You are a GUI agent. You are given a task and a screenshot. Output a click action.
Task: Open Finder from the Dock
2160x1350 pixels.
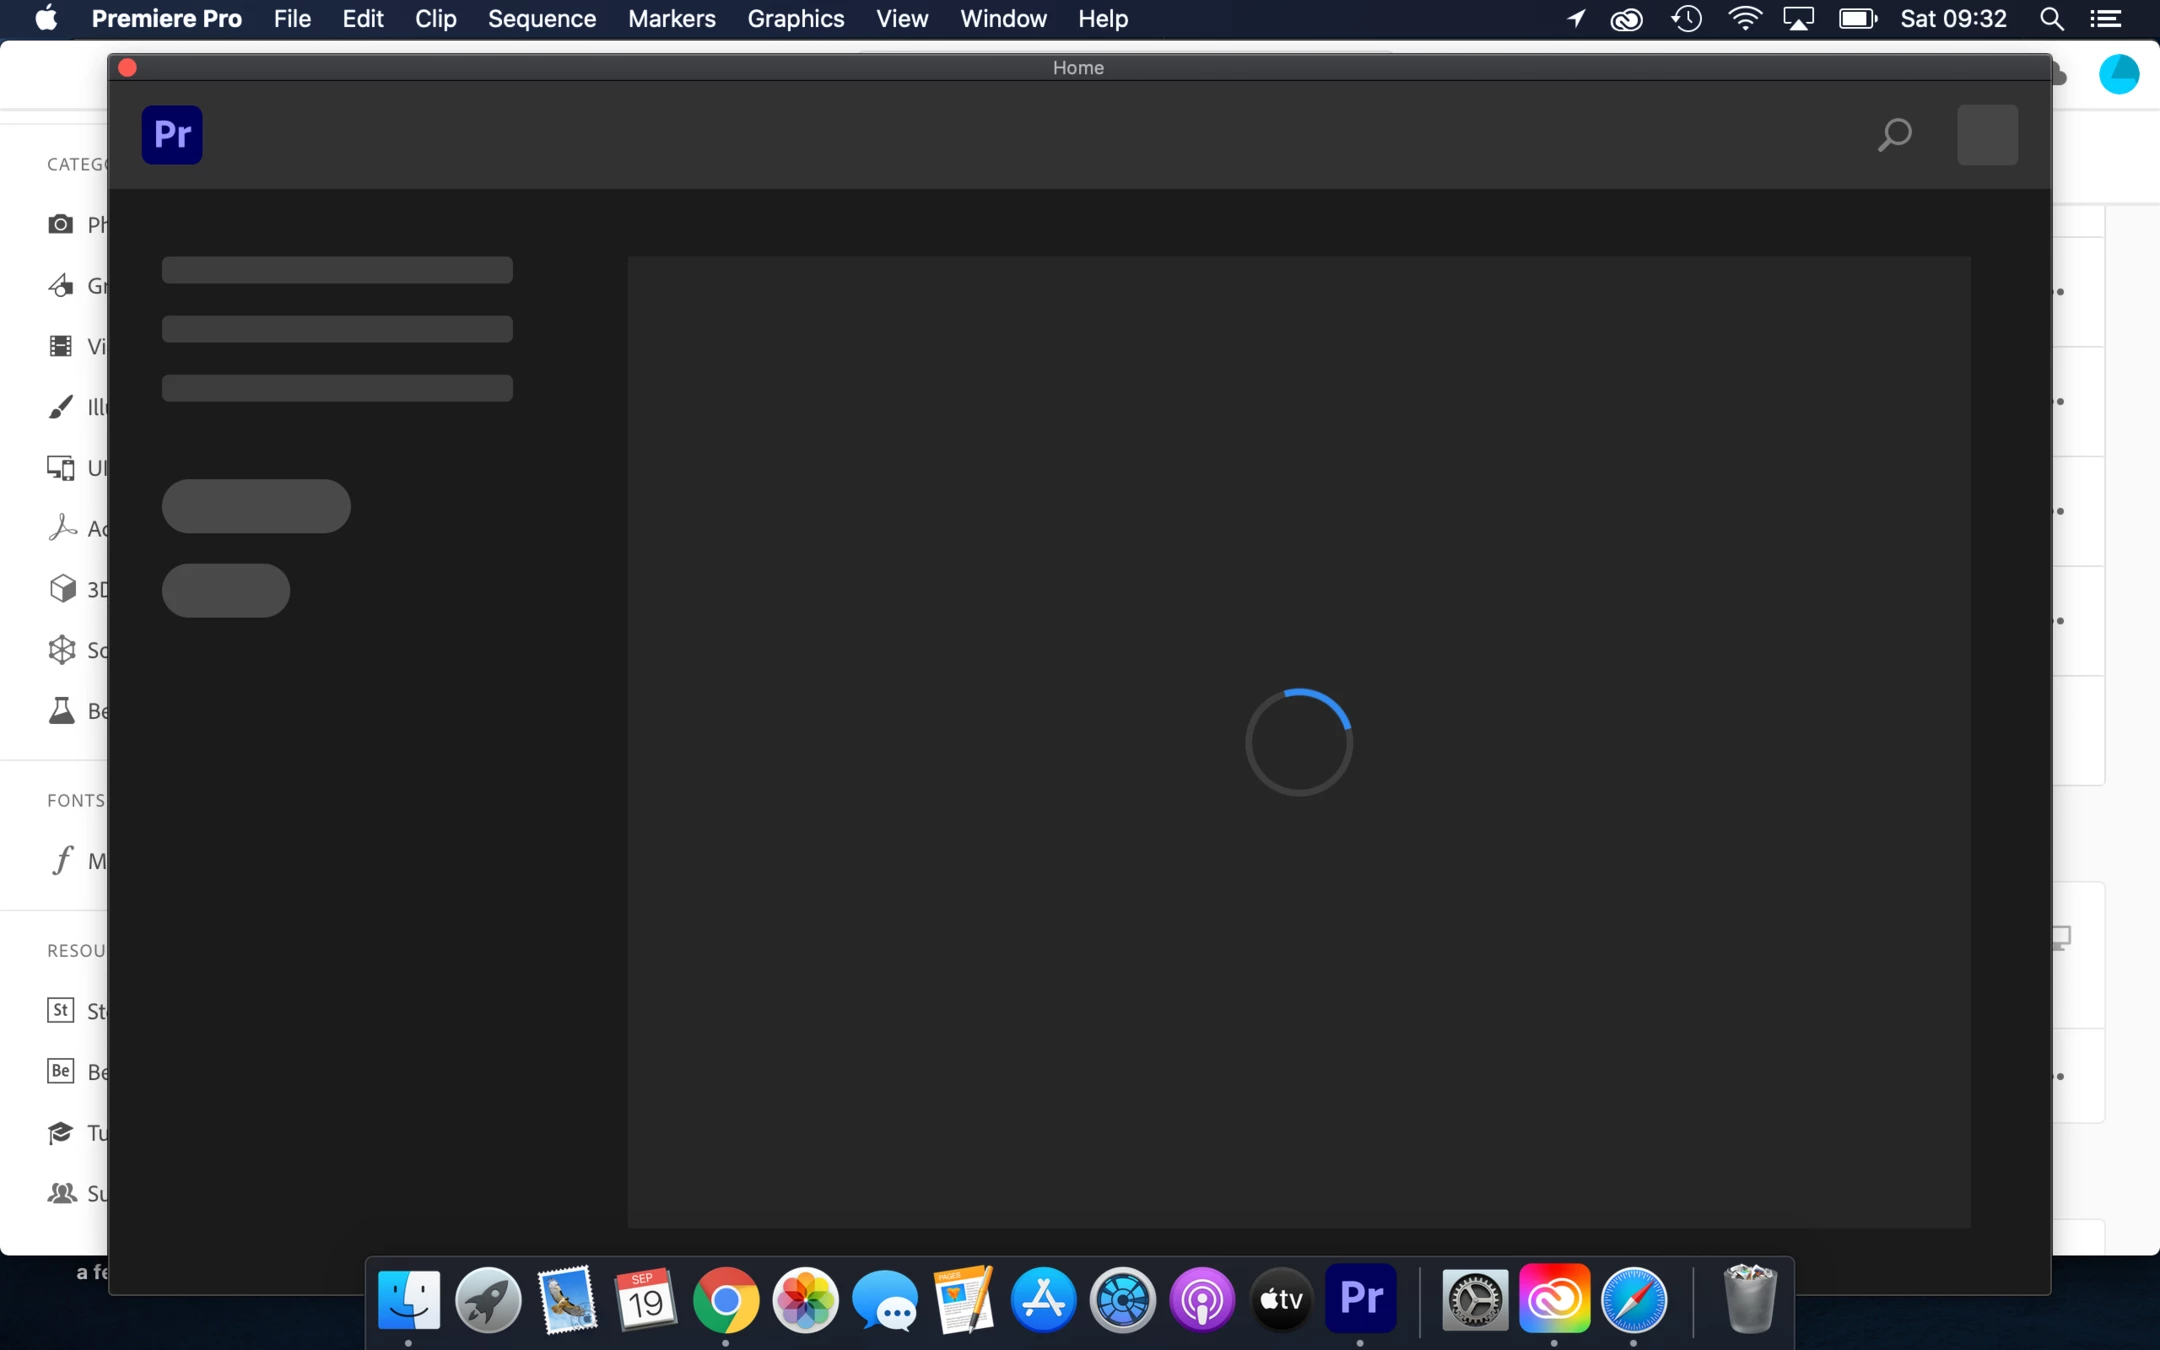[409, 1300]
